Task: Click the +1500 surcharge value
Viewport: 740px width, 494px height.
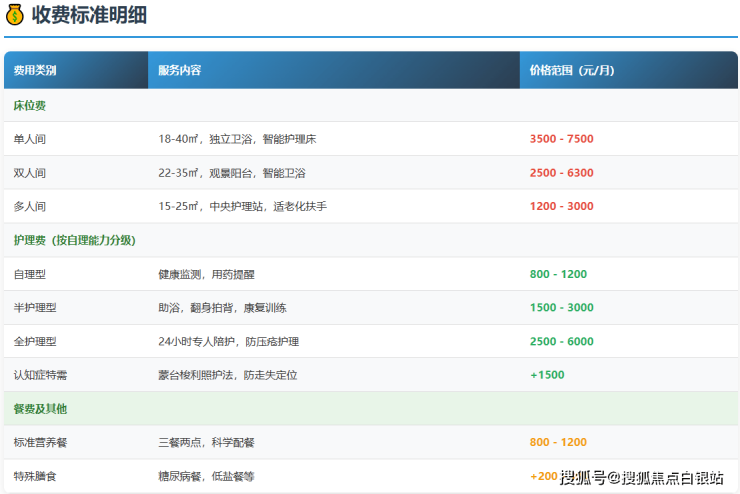Action: pyautogui.click(x=547, y=375)
